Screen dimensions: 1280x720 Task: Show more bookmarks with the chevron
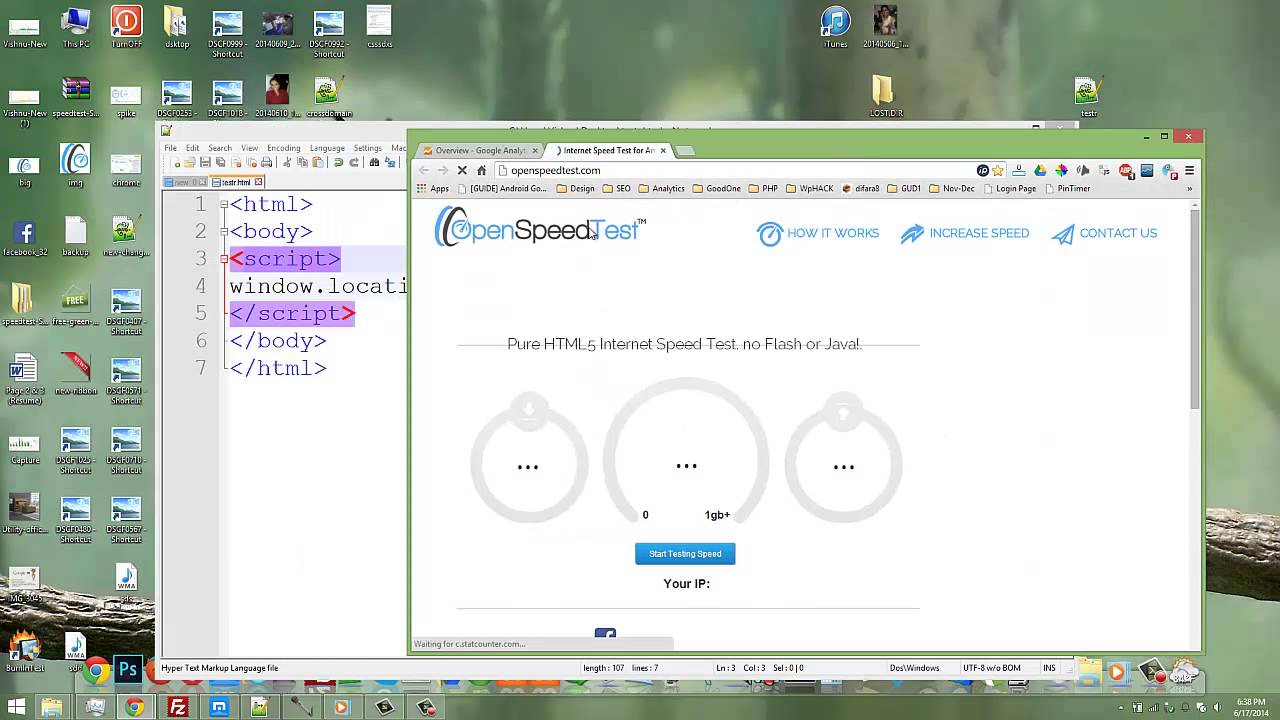1189,189
